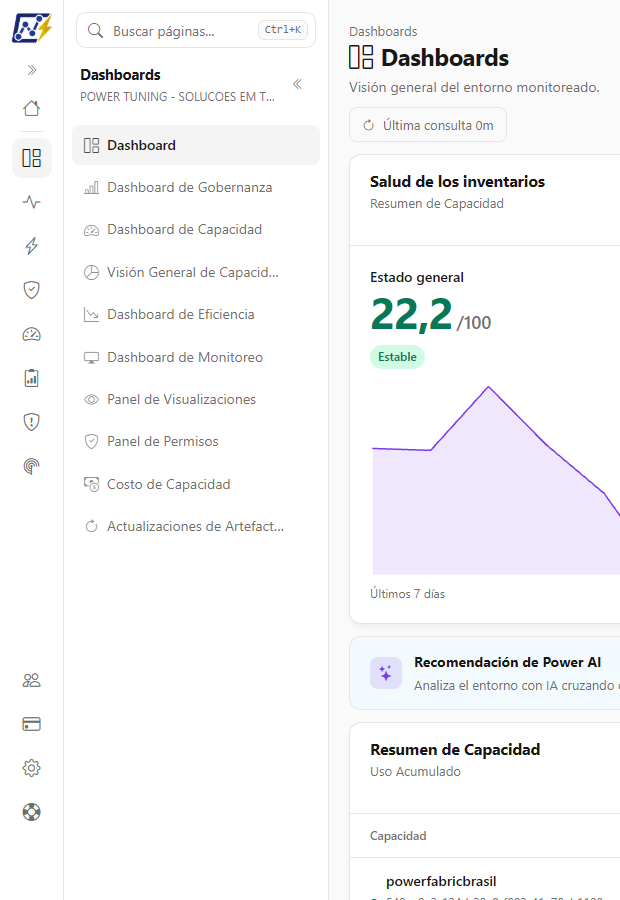Viewport: 620px width, 900px height.
Task: Open the gauge speedometer icon in rail
Action: (32, 334)
